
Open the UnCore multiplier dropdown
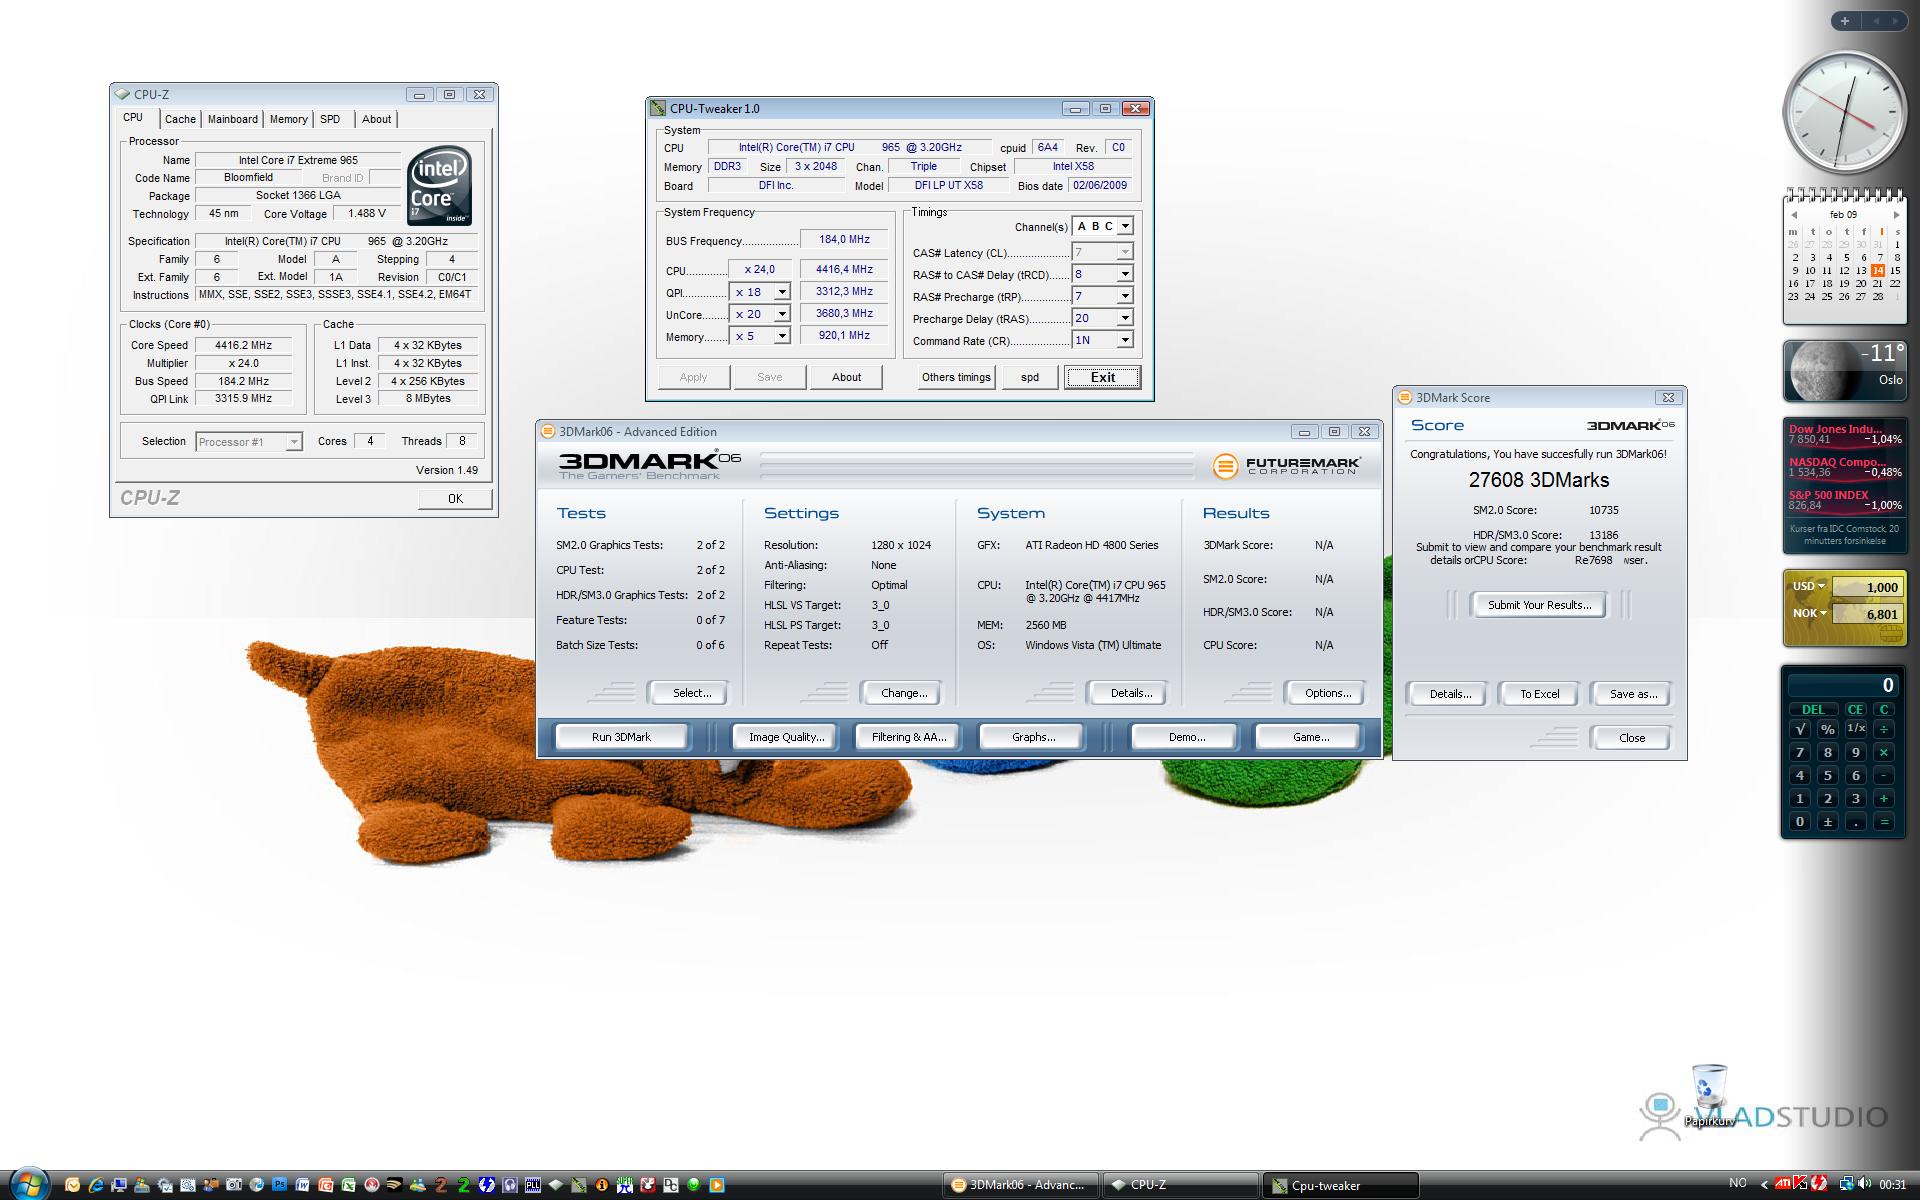point(782,314)
